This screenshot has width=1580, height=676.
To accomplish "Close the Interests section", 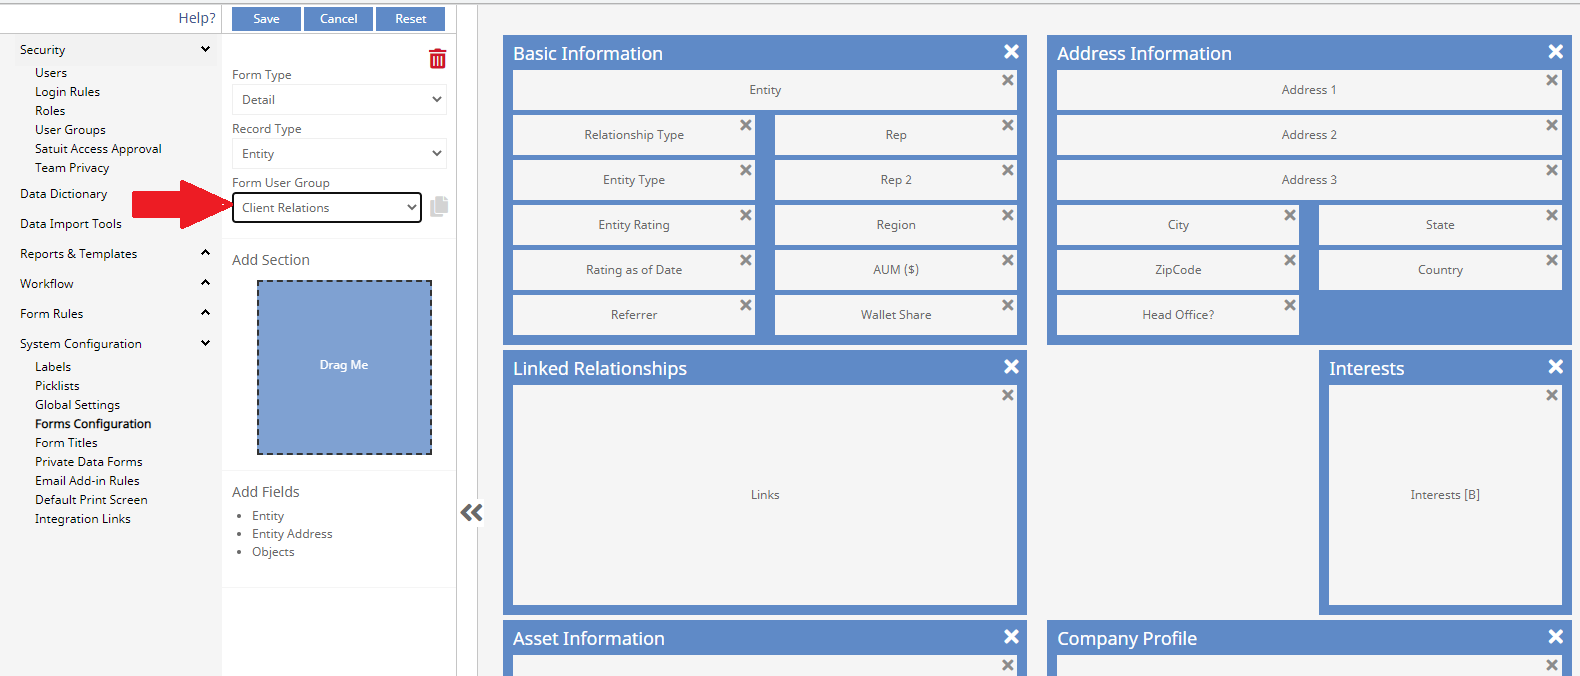I will [1555, 367].
